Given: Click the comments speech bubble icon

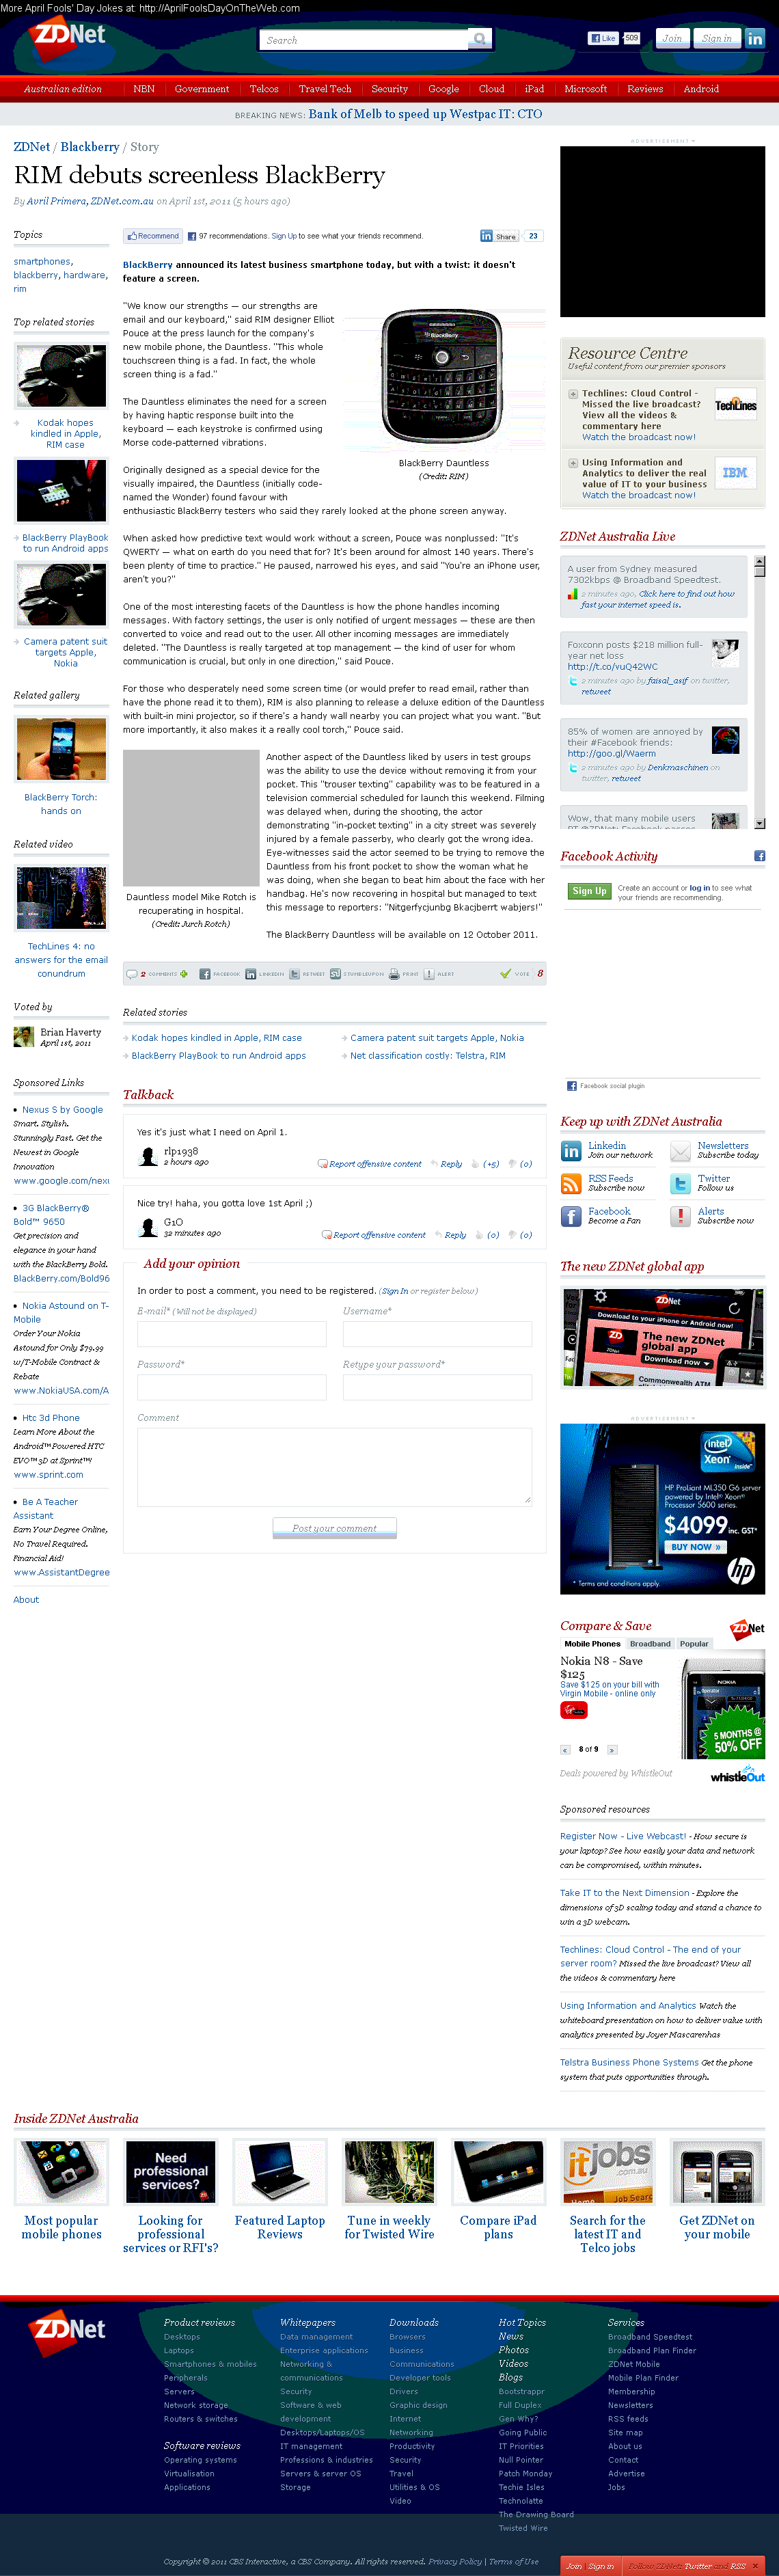Looking at the screenshot, I should [x=131, y=973].
